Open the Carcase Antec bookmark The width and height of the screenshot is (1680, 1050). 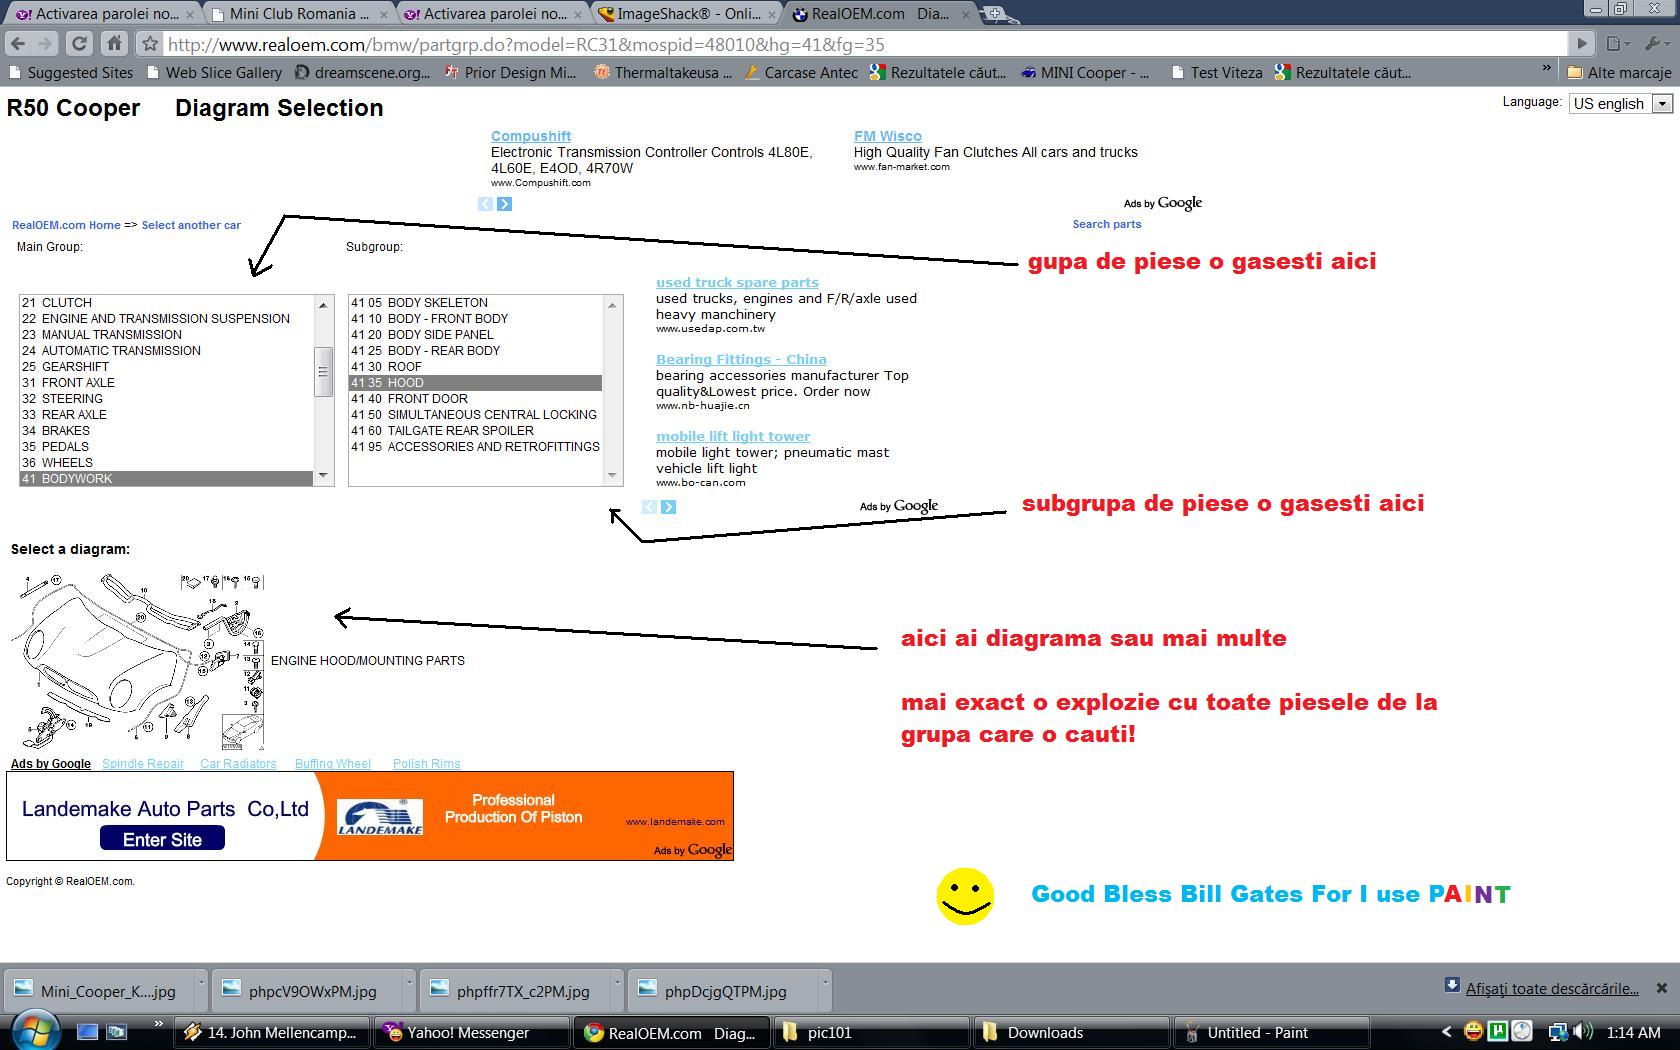coord(800,72)
